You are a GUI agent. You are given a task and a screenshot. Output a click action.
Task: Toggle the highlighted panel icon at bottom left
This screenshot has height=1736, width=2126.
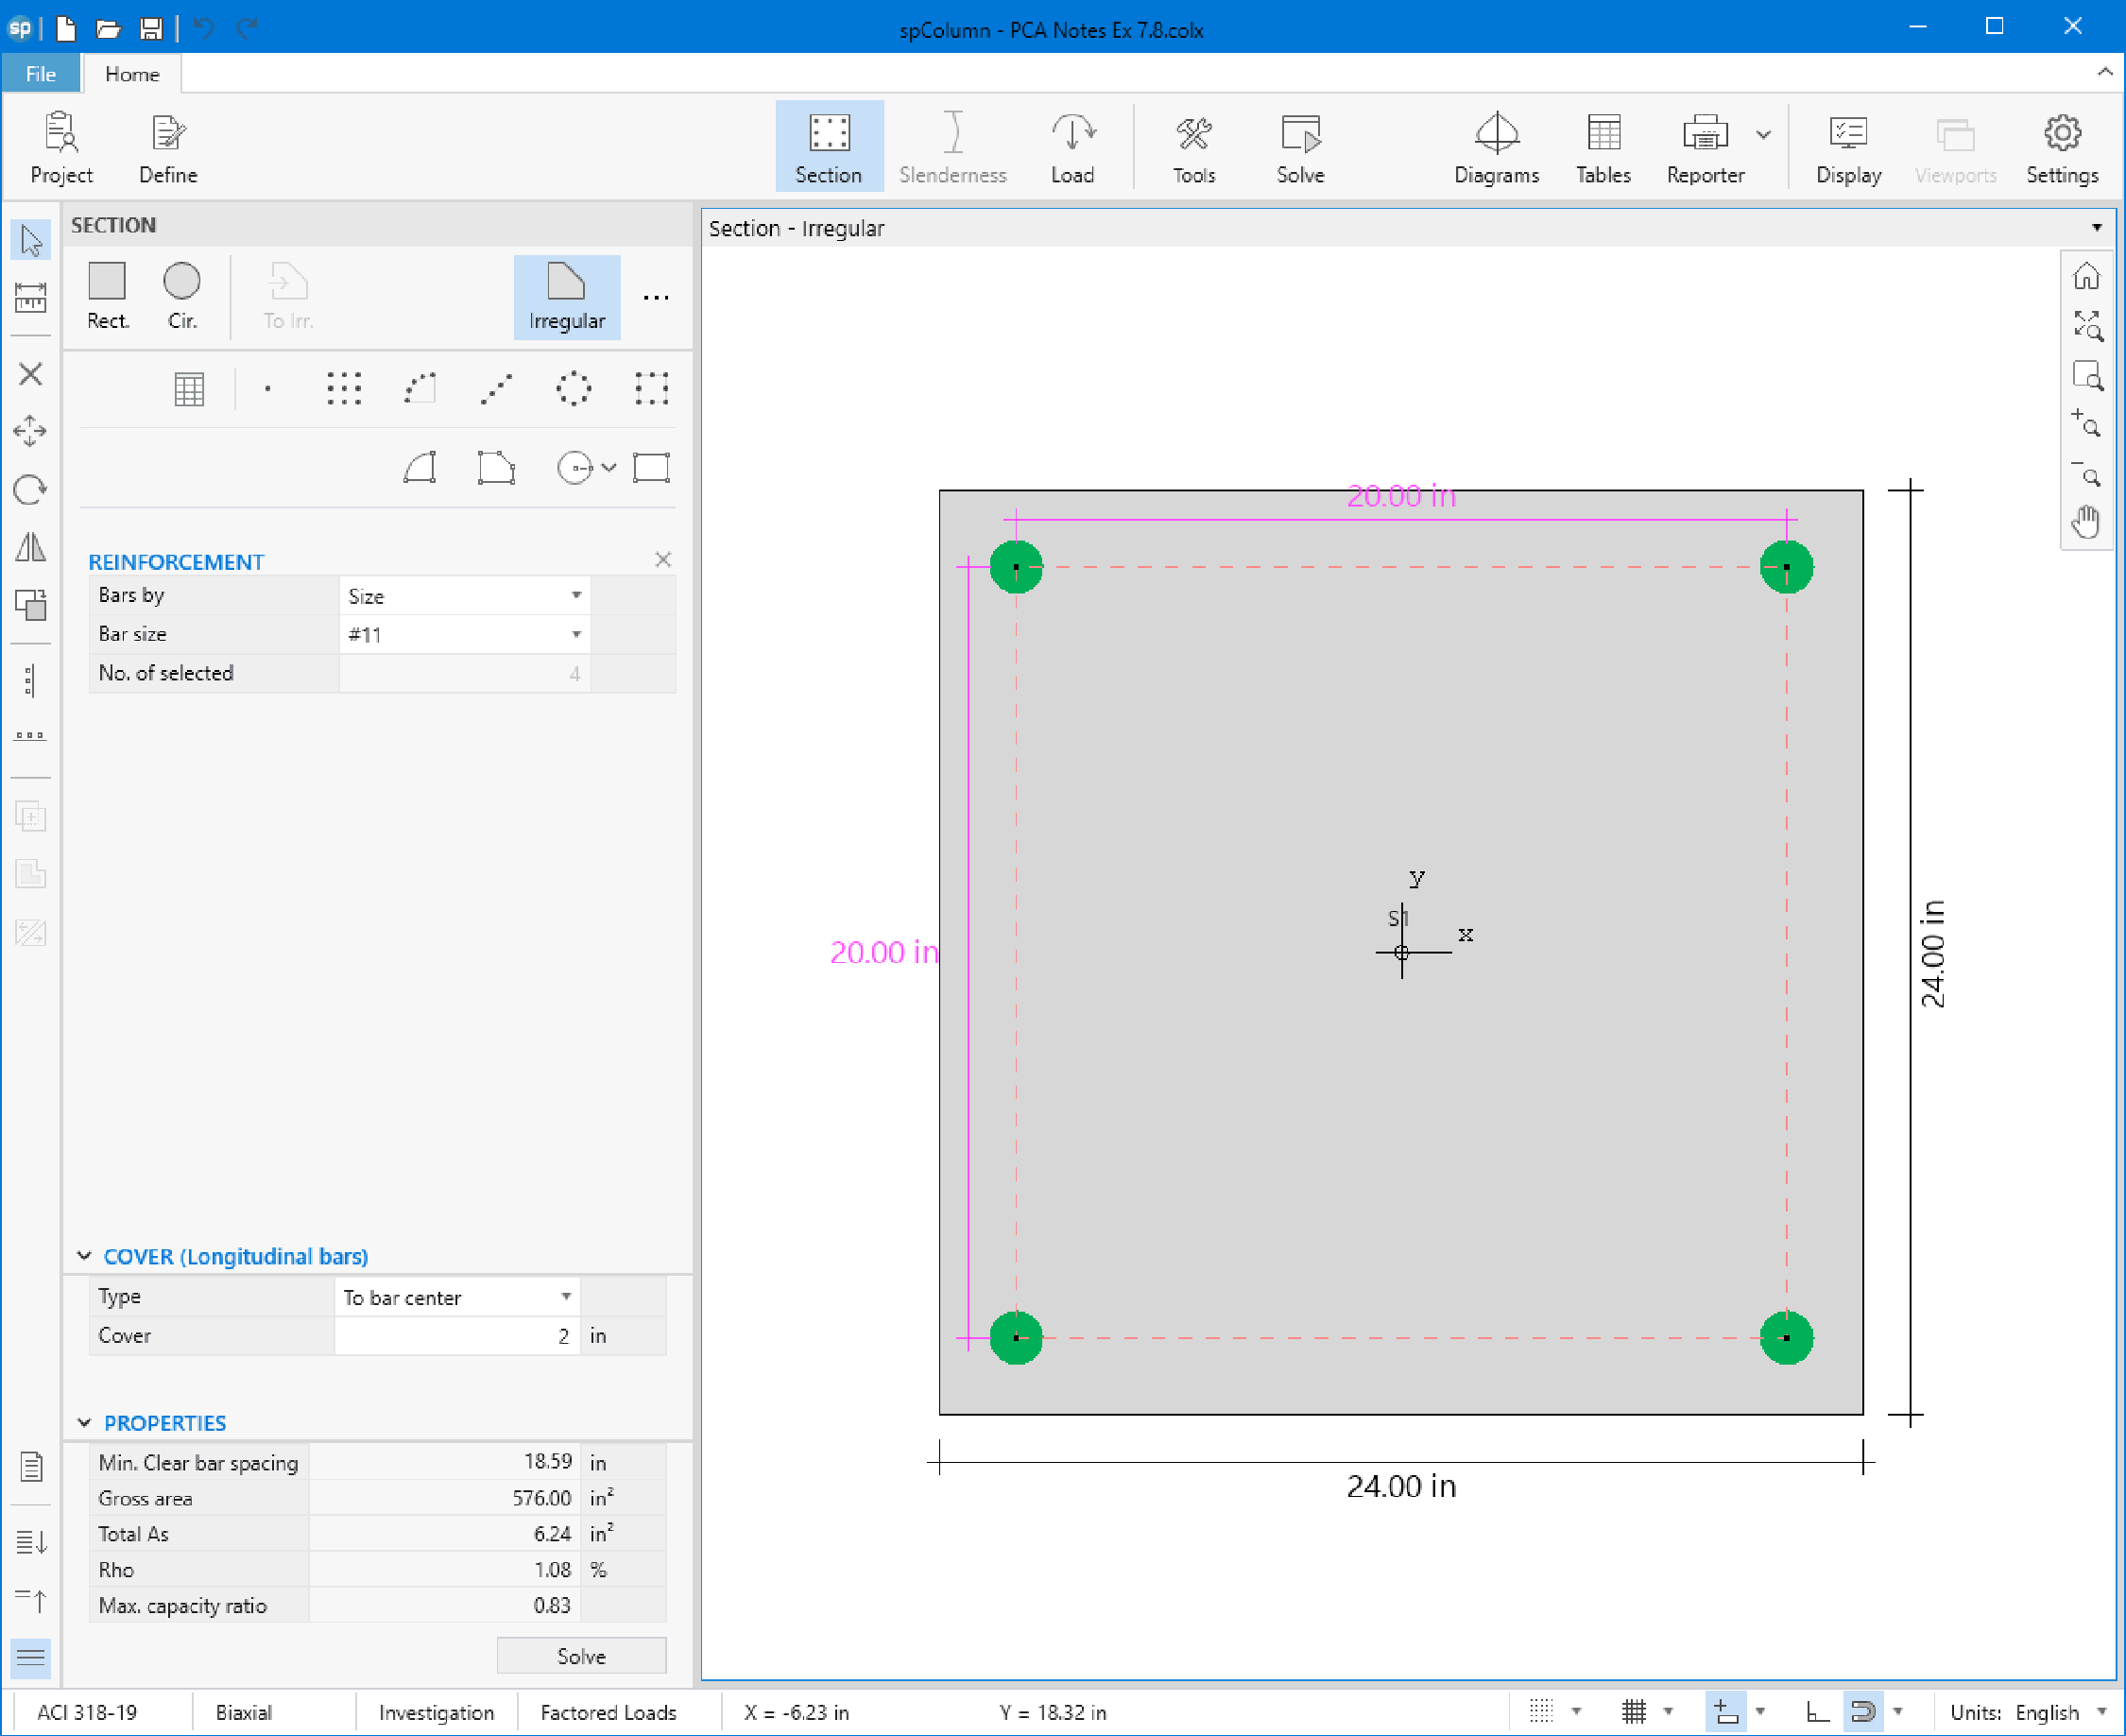click(31, 1658)
